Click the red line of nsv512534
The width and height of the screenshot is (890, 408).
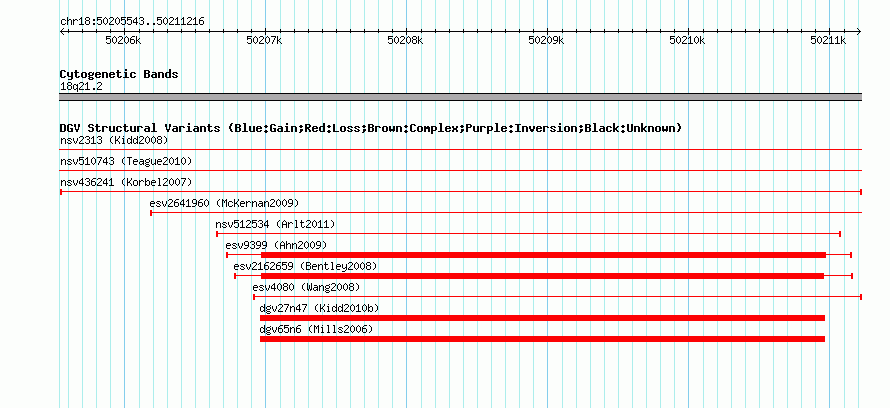pos(528,234)
